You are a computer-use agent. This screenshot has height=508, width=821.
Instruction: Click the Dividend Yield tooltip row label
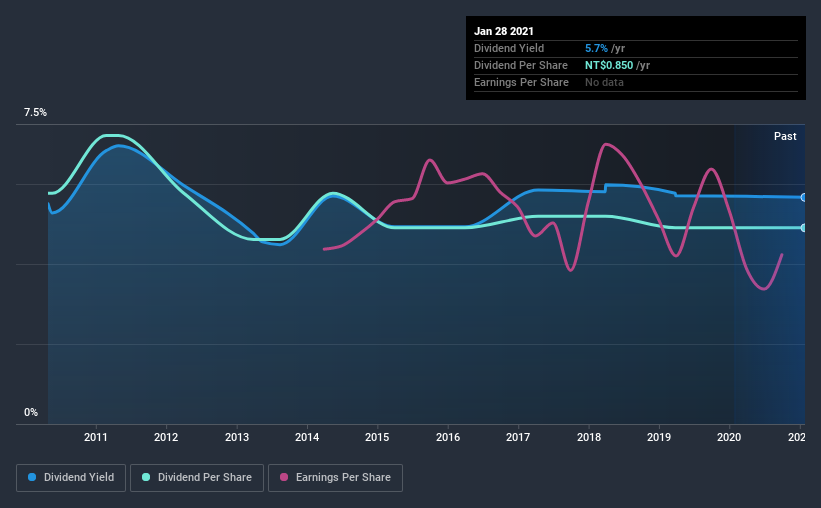509,48
